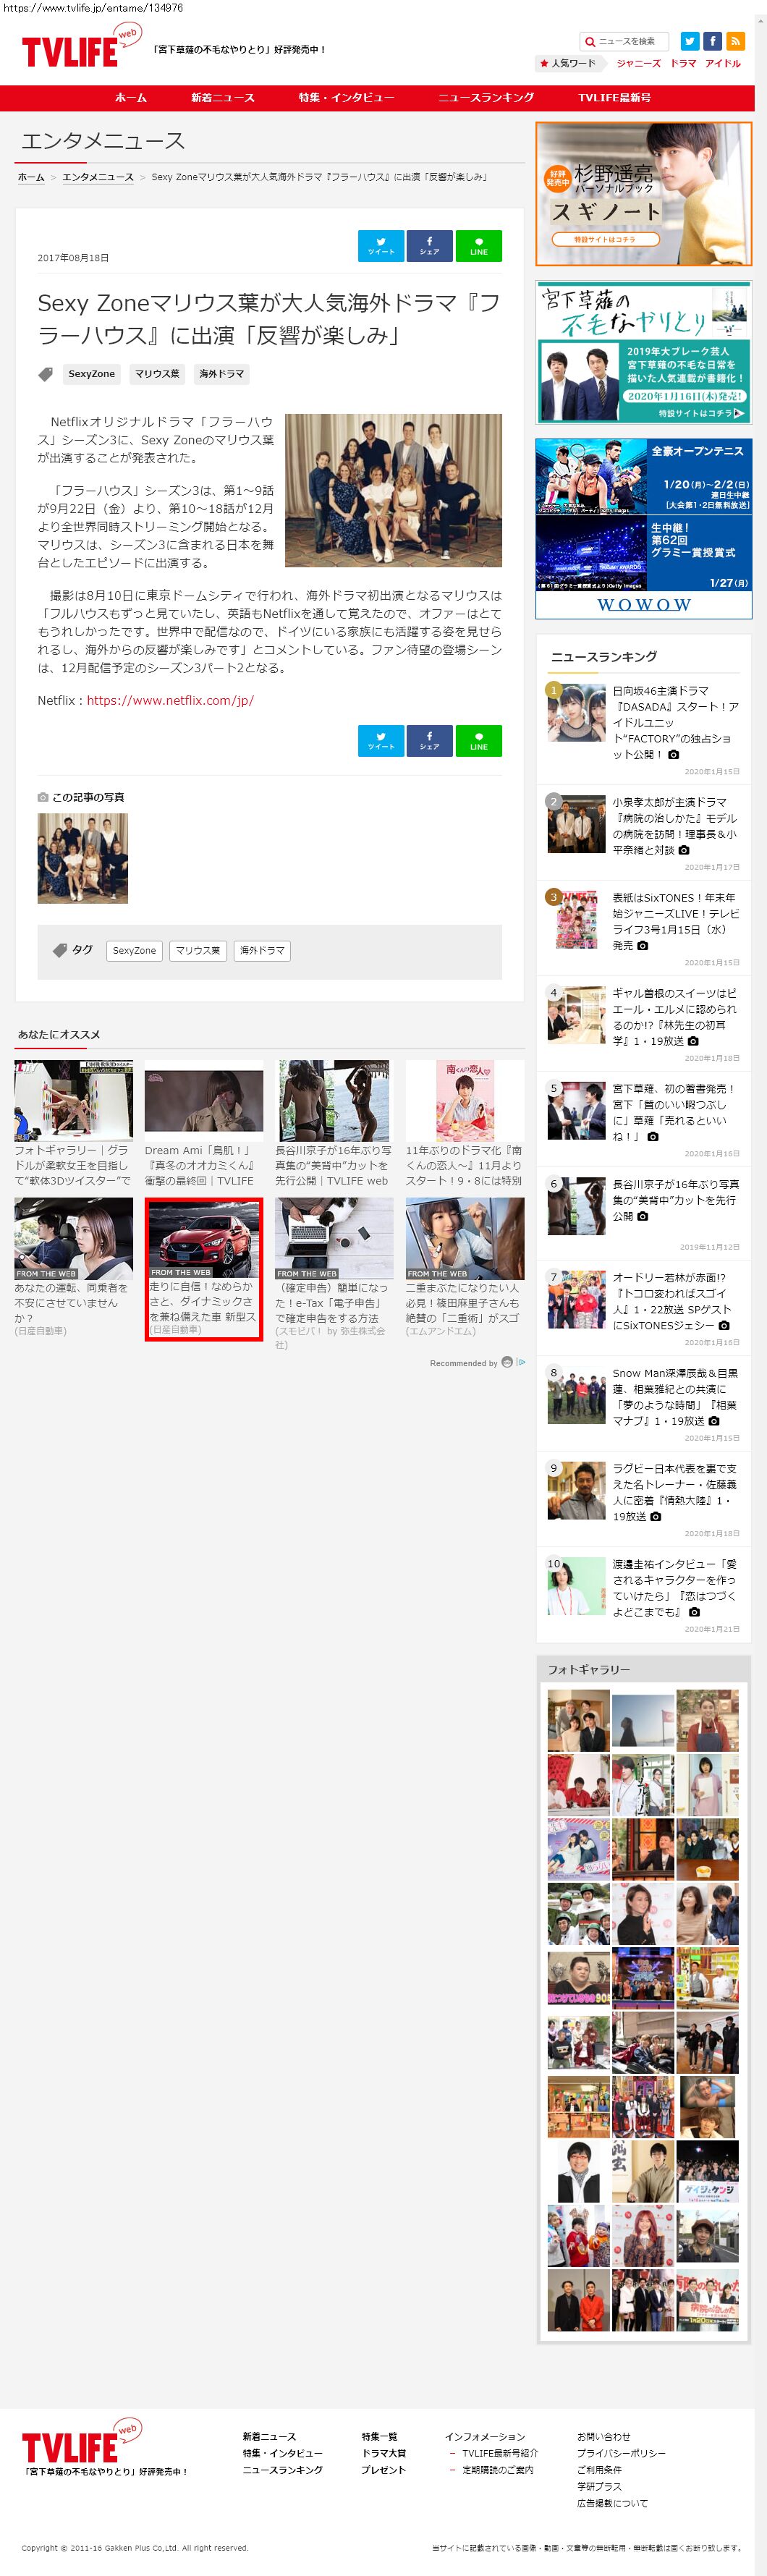Image resolution: width=767 pixels, height=2576 pixels.
Task: Click the Facebook icon in the header
Action: (x=712, y=41)
